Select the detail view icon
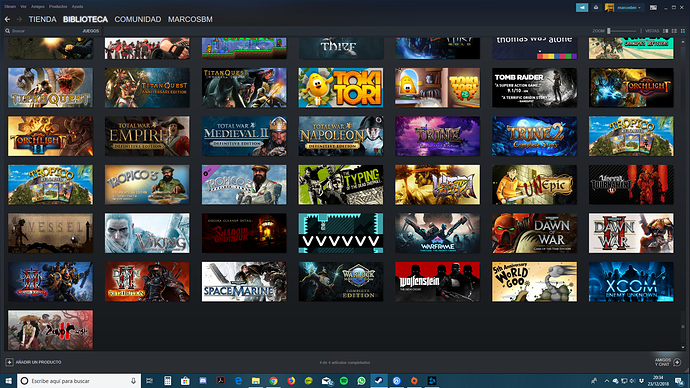The width and height of the screenshot is (690, 388). pos(666,31)
